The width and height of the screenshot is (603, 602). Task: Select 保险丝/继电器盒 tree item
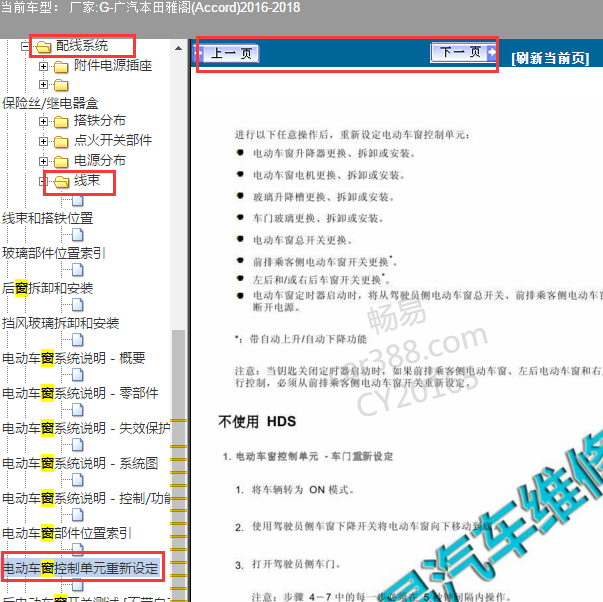tap(50, 103)
